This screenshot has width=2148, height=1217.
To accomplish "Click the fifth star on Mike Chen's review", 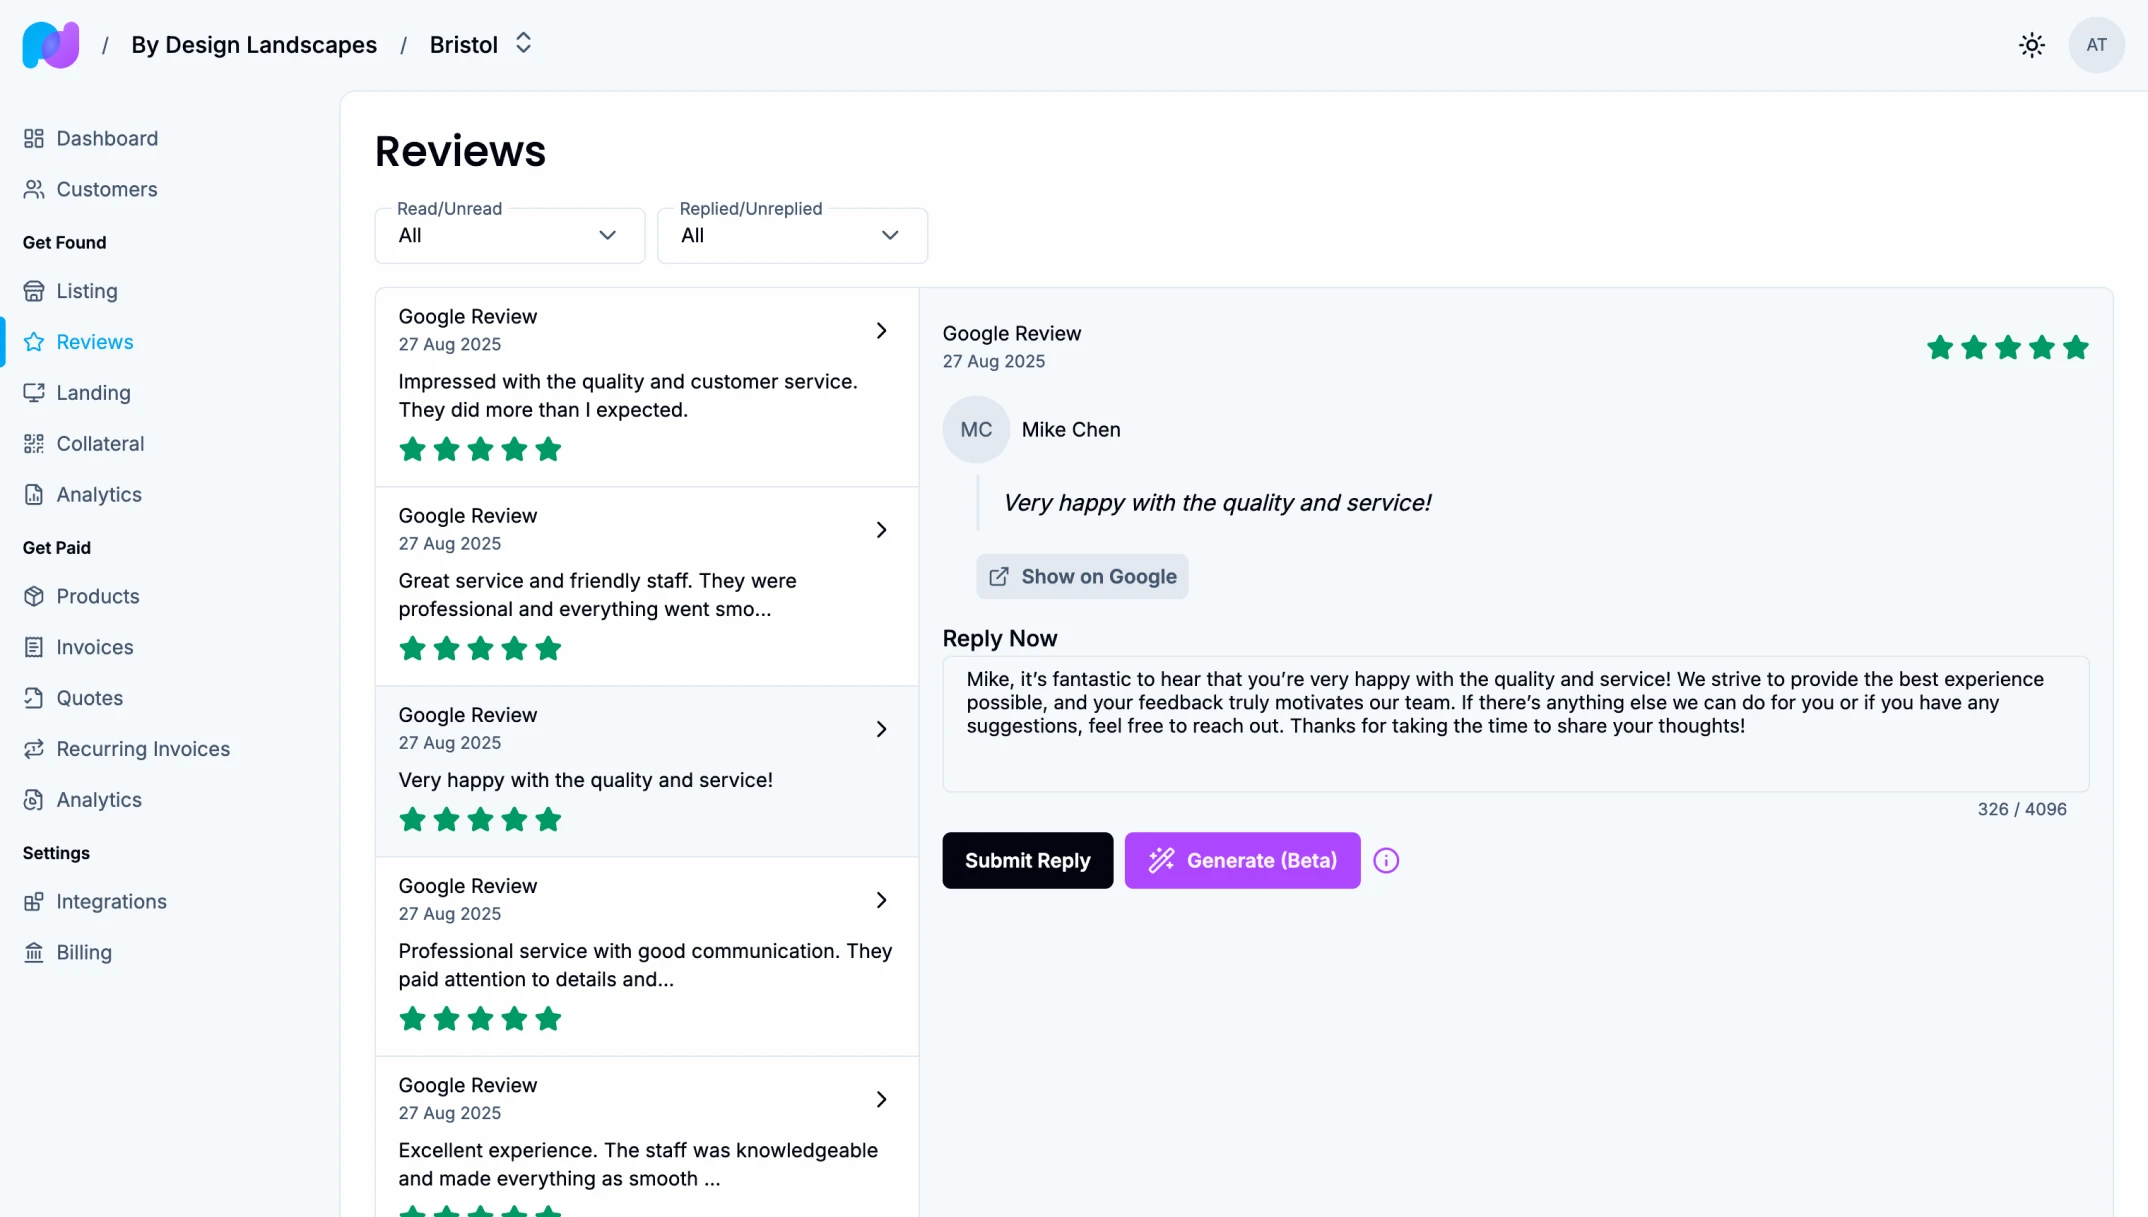I will [x=2076, y=348].
